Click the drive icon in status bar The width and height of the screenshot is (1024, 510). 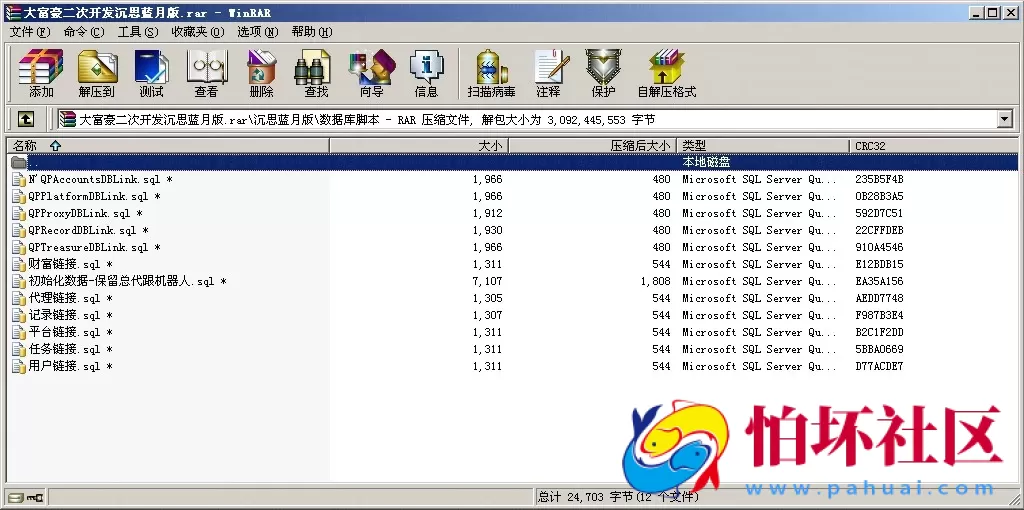coord(16,498)
